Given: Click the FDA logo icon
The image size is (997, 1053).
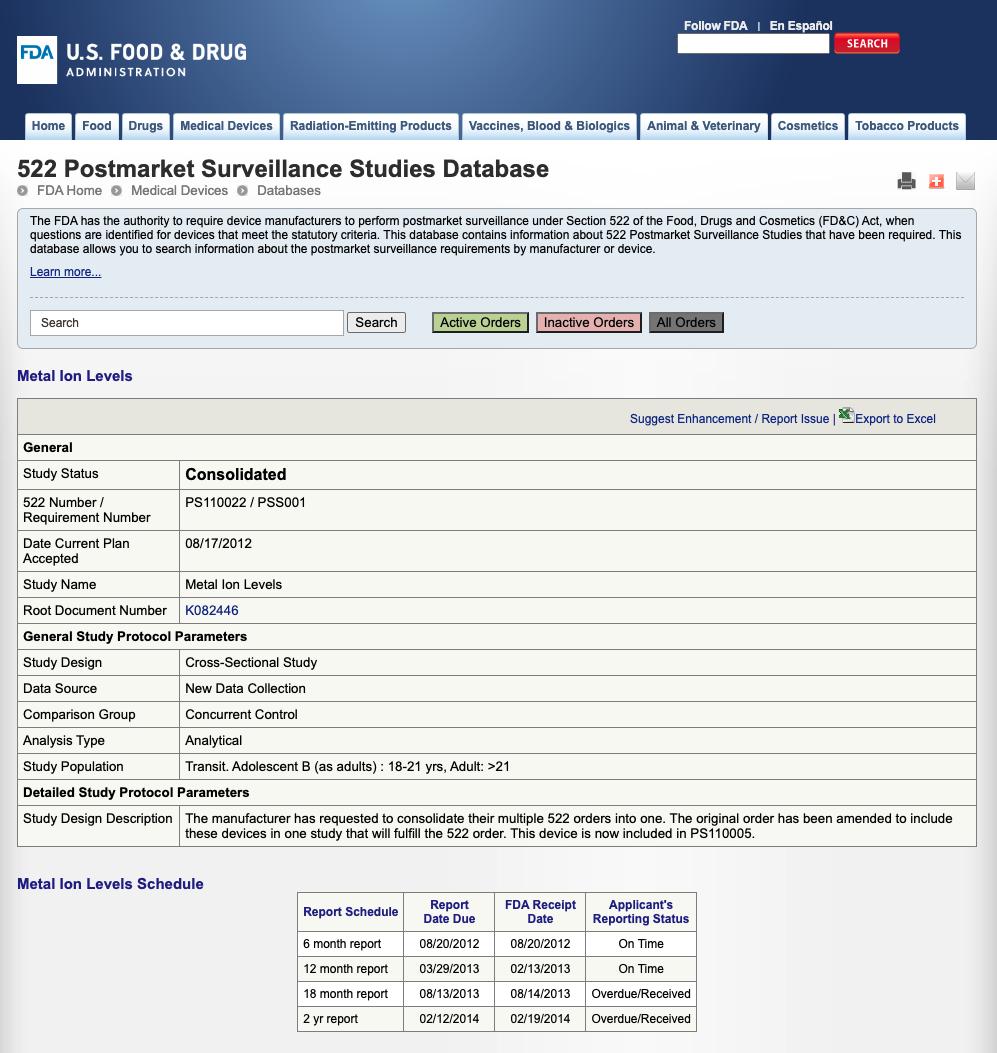Looking at the screenshot, I should (37, 60).
